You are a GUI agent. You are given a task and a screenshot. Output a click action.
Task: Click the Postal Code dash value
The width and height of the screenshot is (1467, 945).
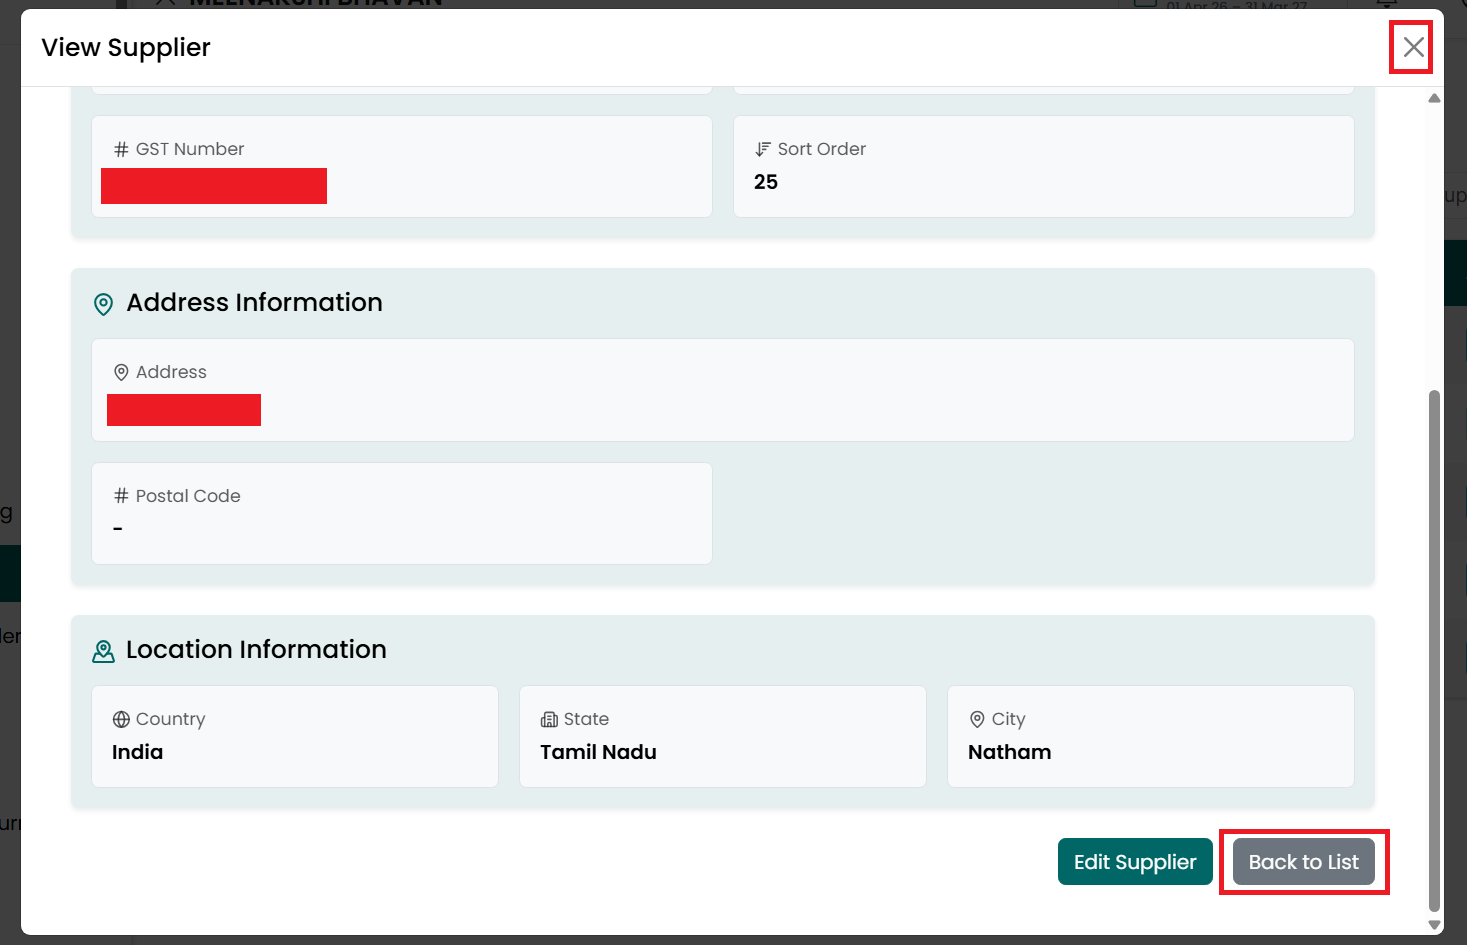118,528
